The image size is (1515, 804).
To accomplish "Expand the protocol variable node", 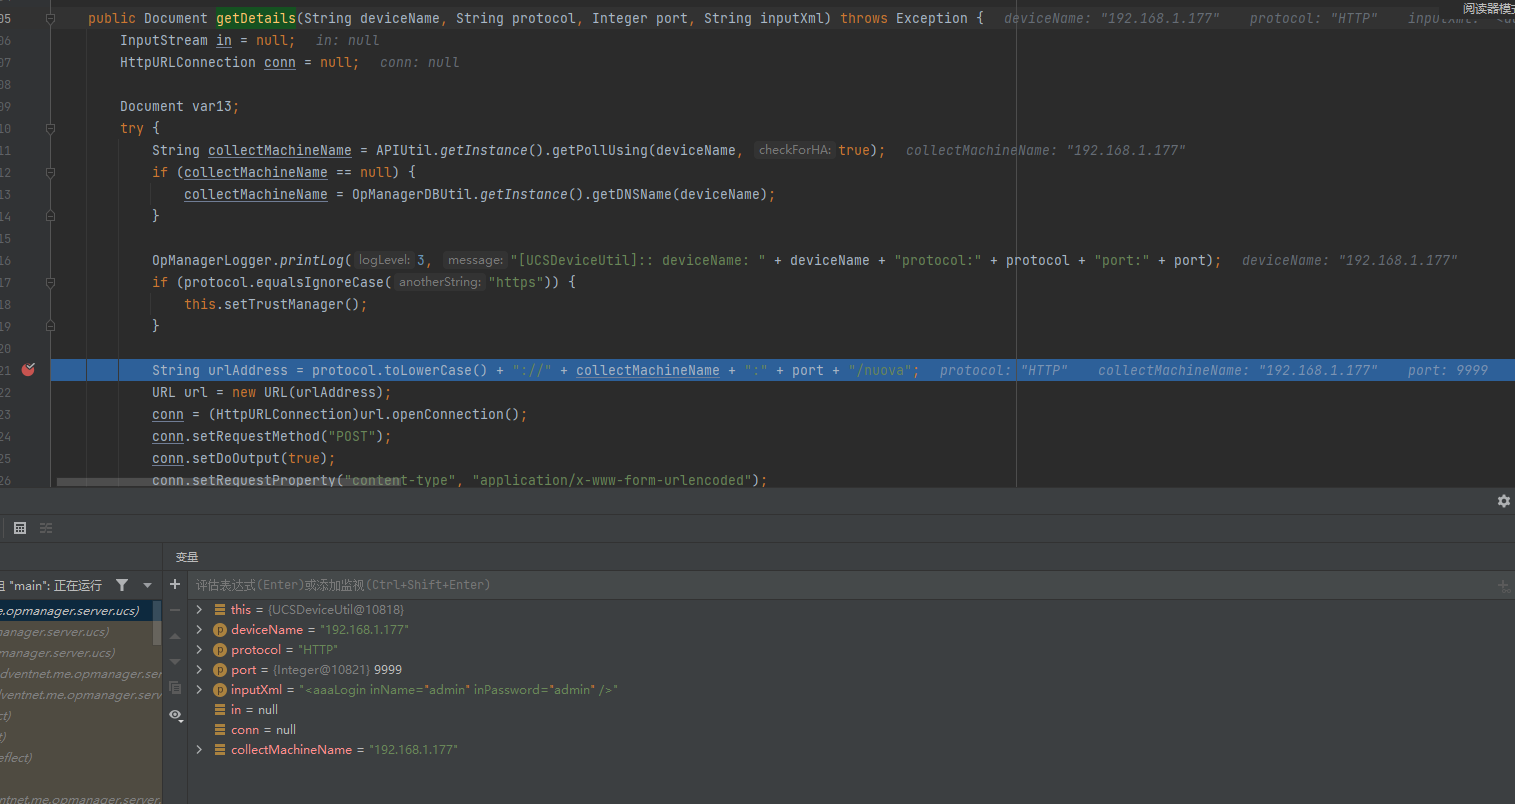I will click(x=199, y=649).
